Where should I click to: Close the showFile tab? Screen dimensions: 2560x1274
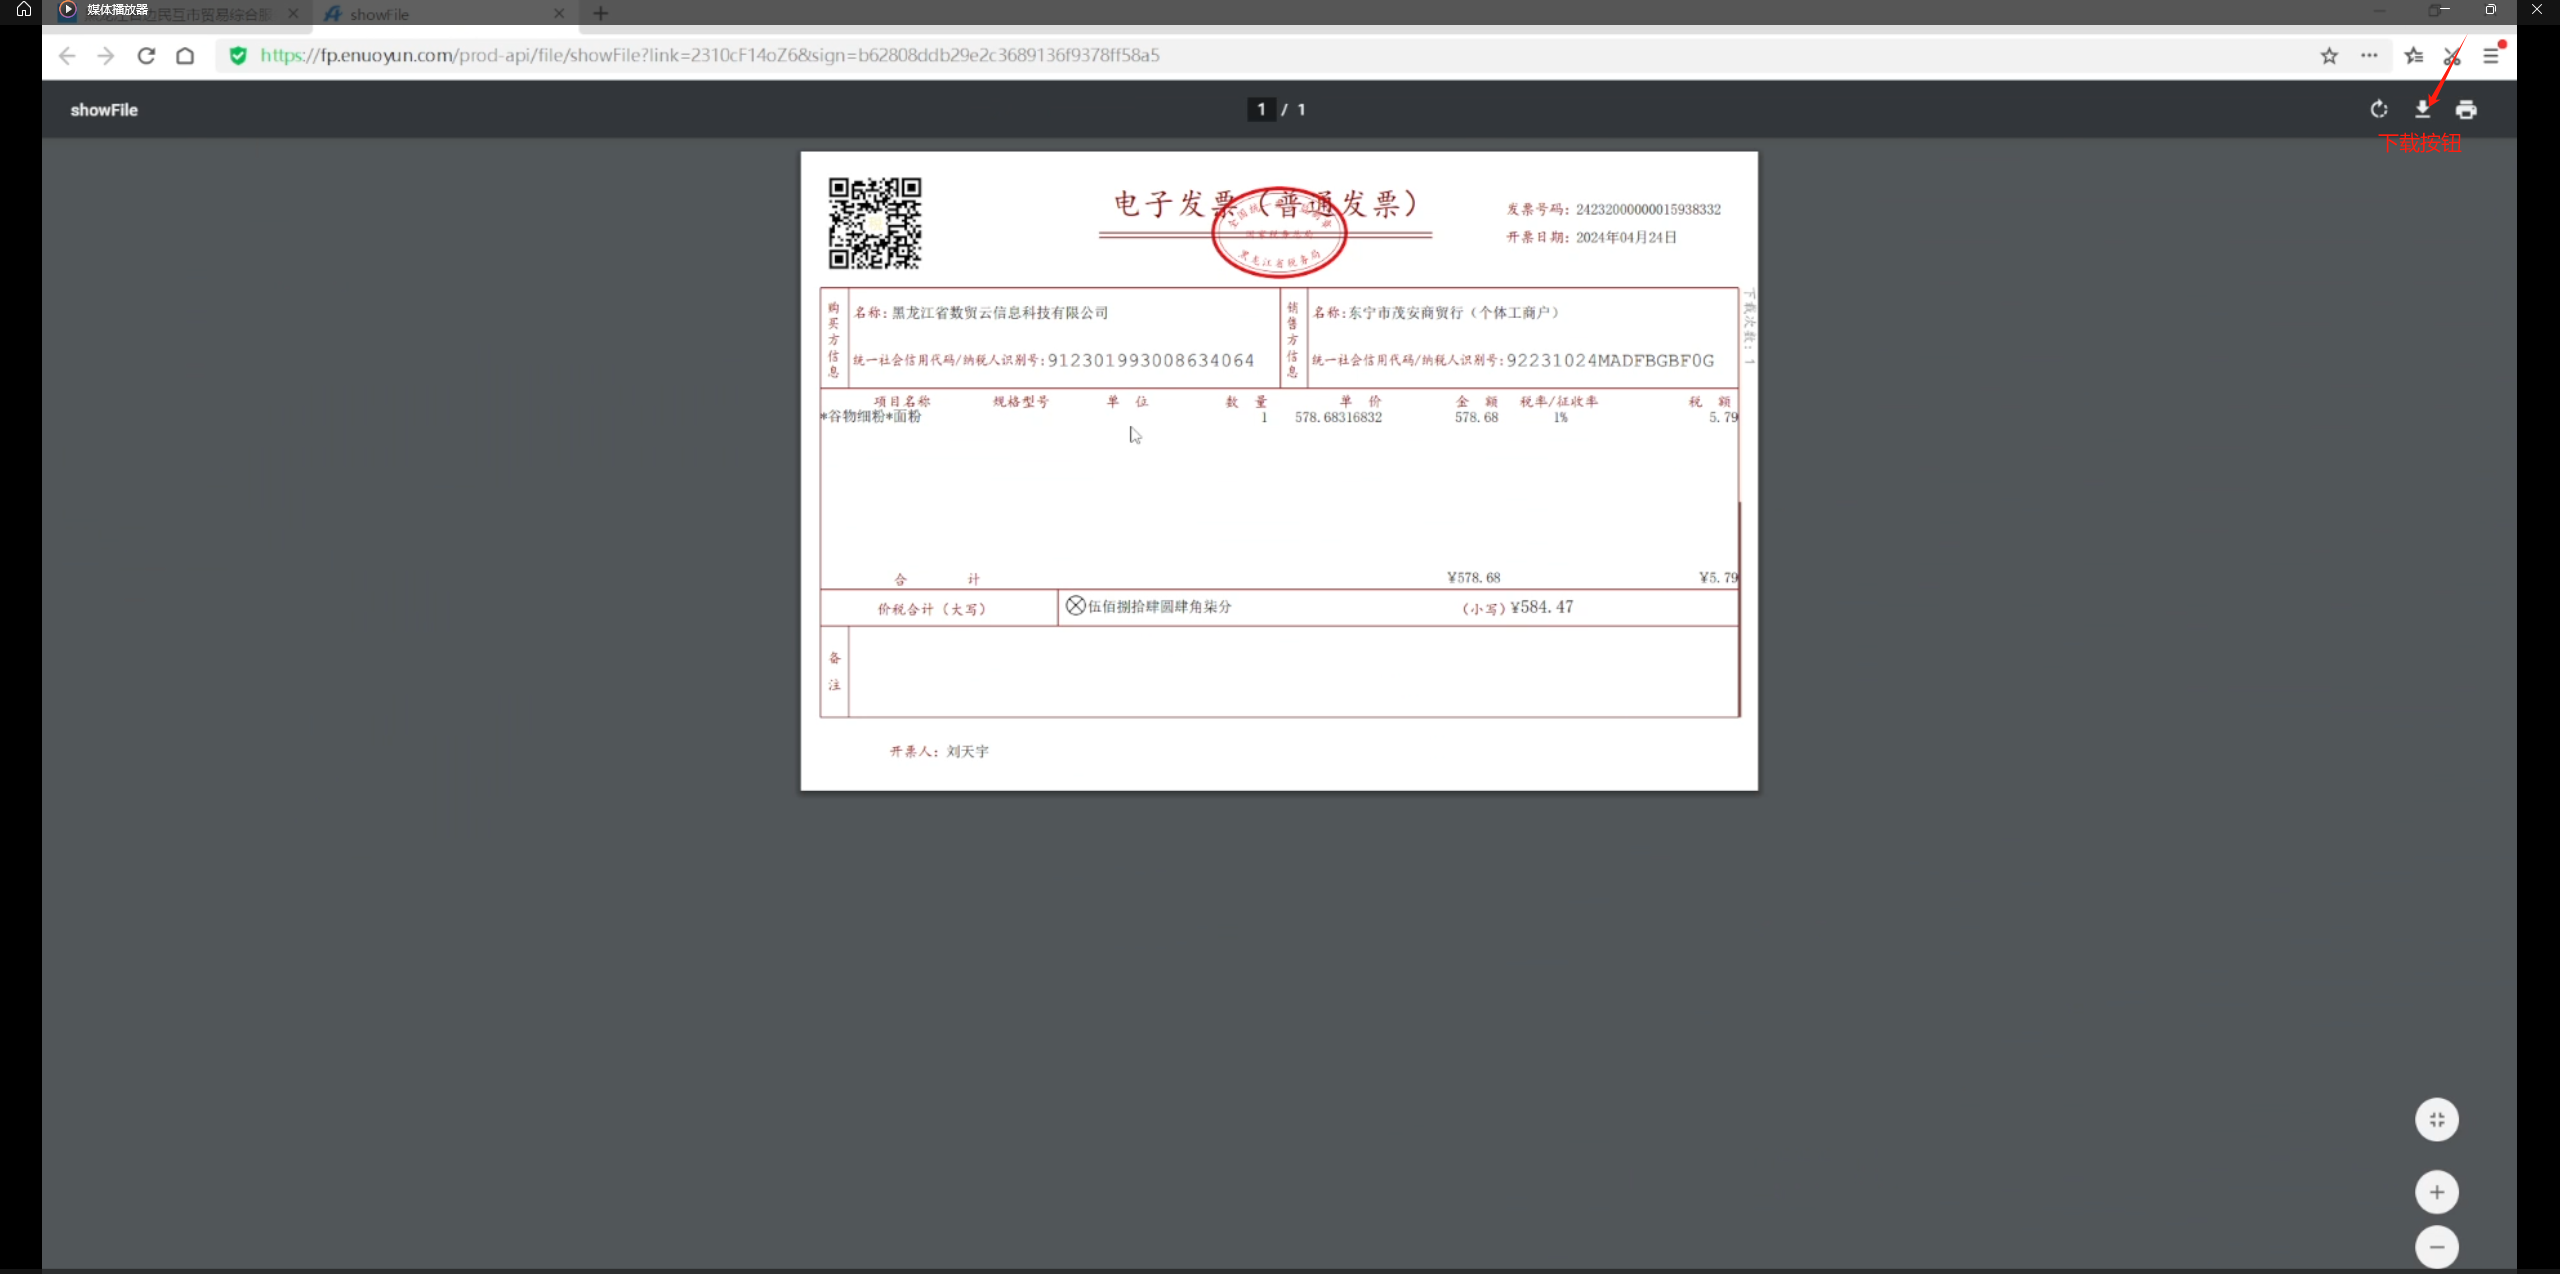(559, 14)
